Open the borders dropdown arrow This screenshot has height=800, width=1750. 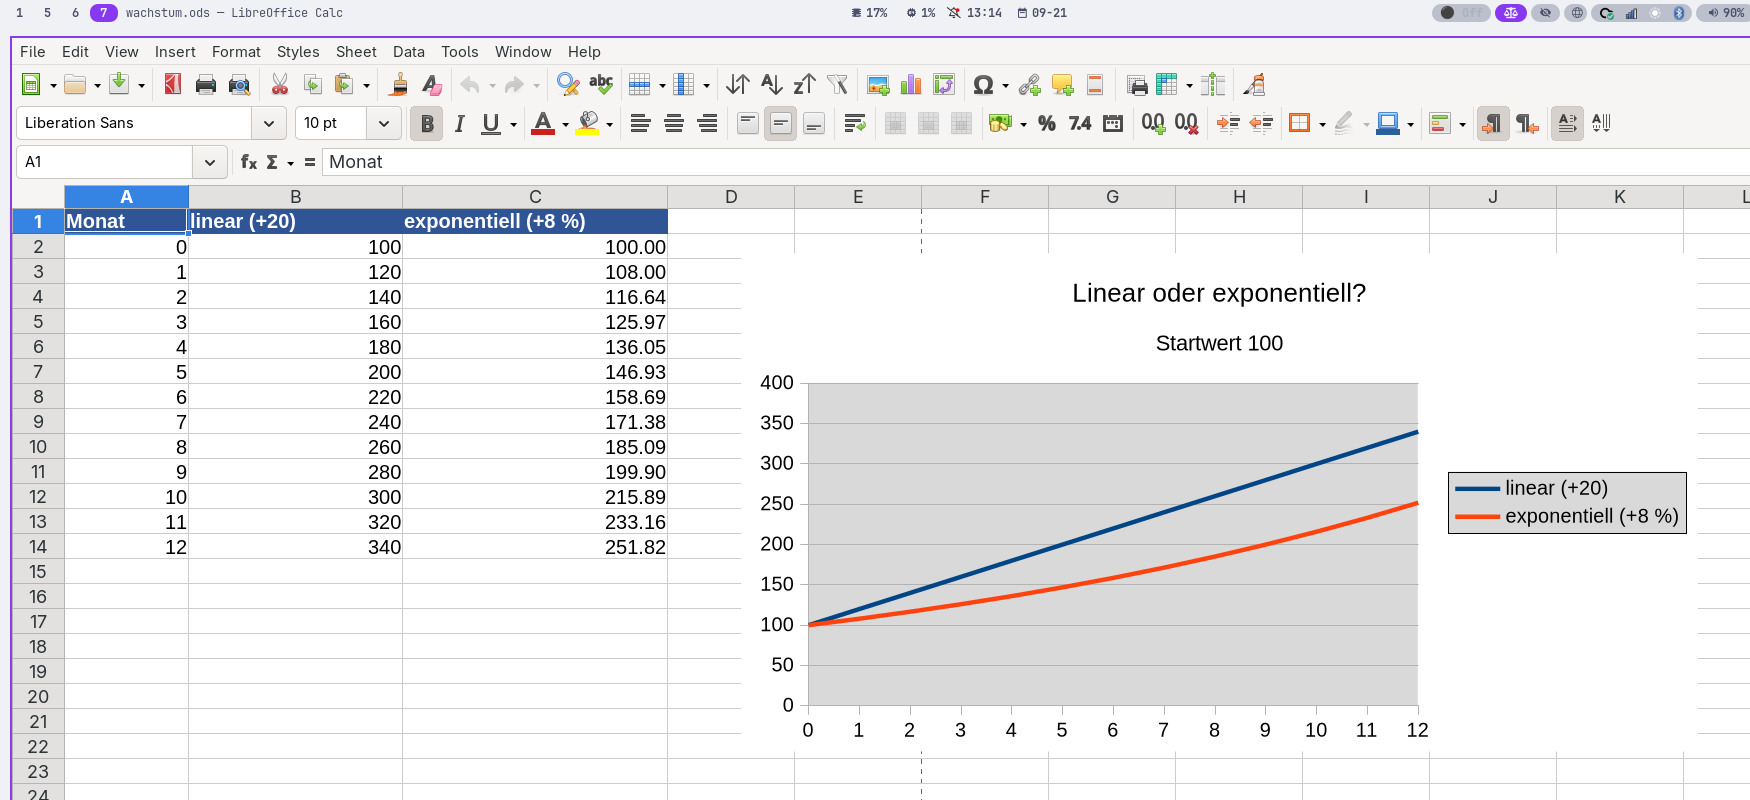(x=1322, y=124)
